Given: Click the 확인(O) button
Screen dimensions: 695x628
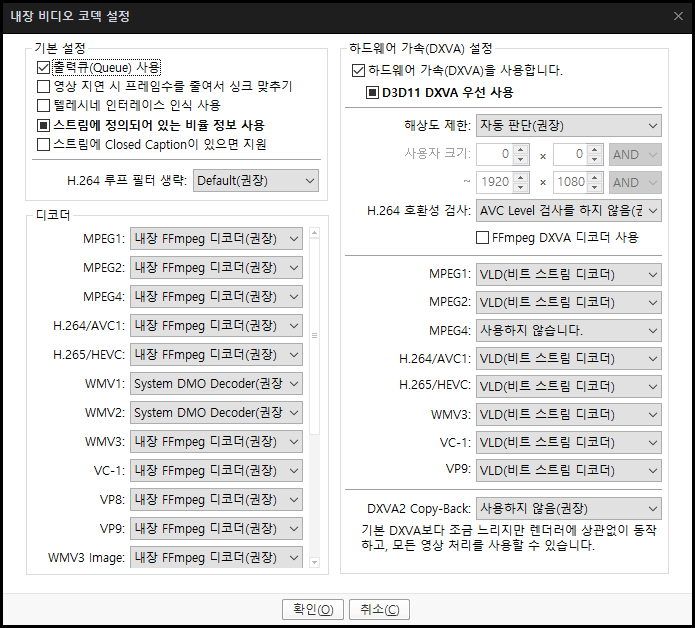Looking at the screenshot, I should click(x=313, y=610).
